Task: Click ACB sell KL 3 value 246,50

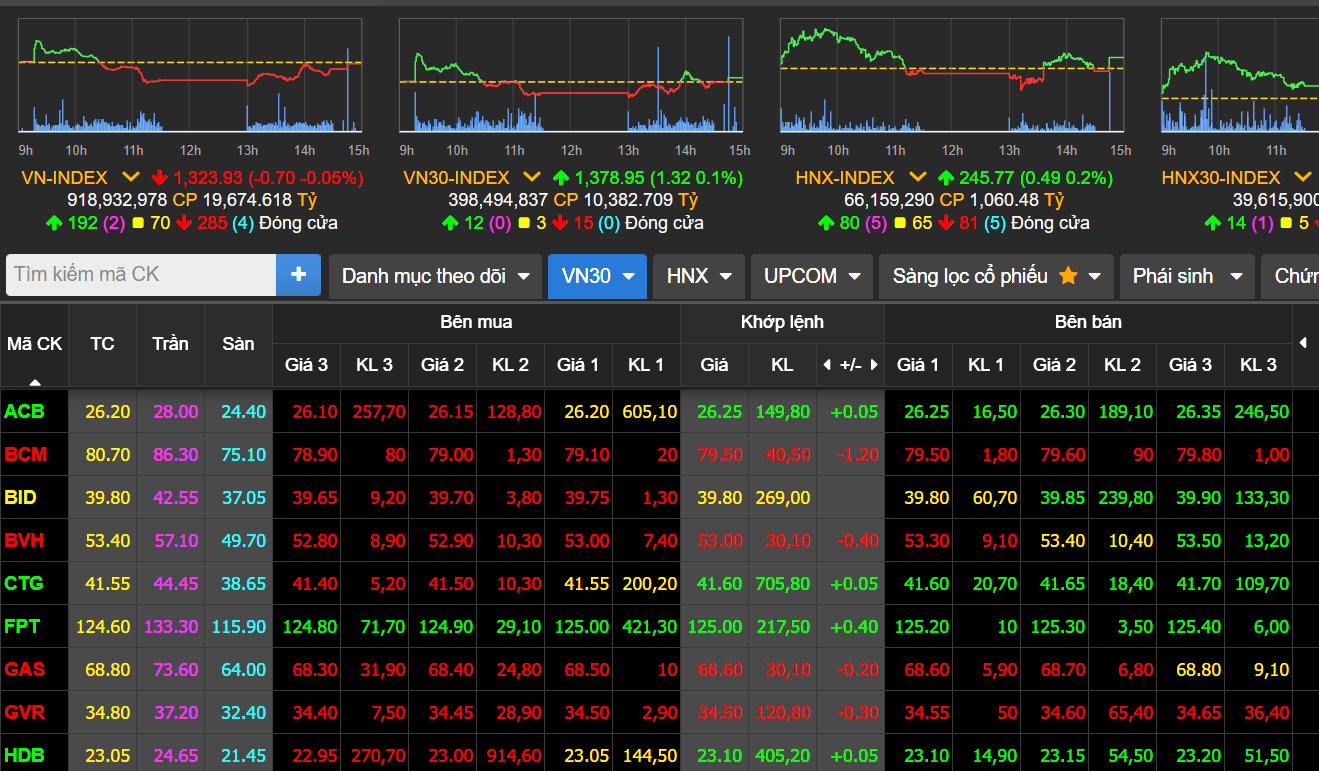Action: click(x=1261, y=411)
